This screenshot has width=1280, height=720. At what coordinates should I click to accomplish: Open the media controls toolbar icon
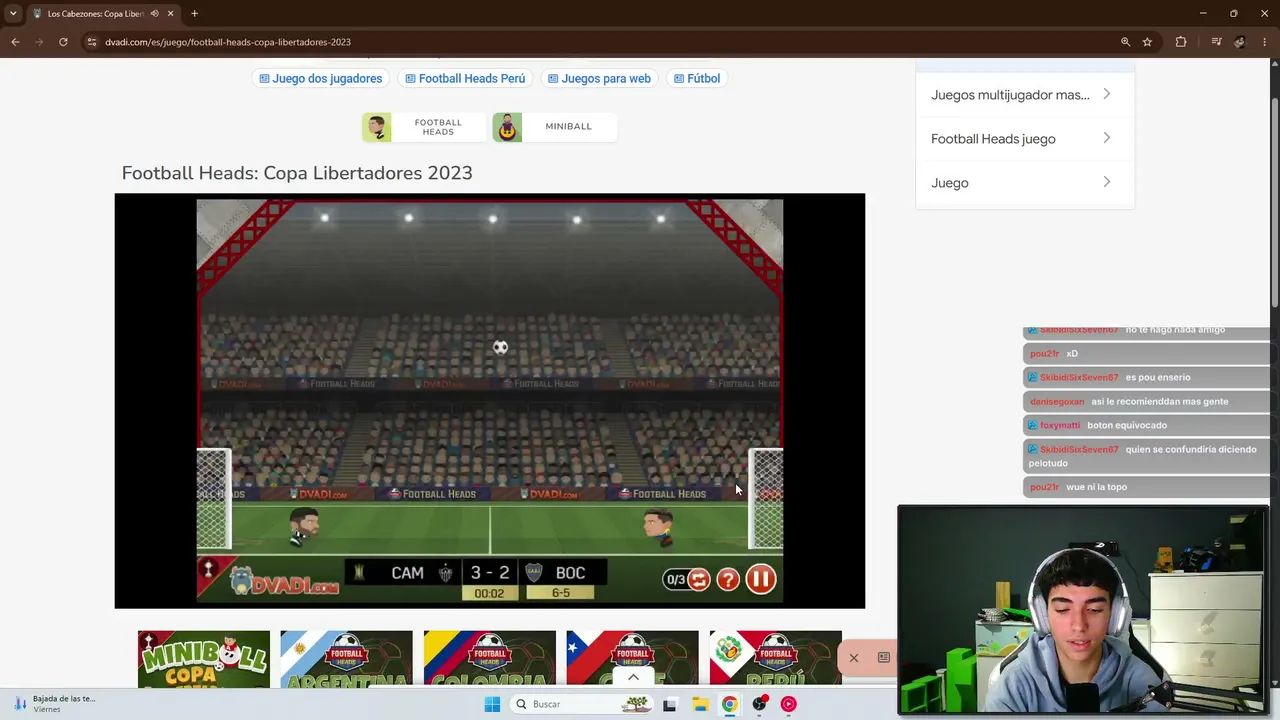tap(1216, 42)
